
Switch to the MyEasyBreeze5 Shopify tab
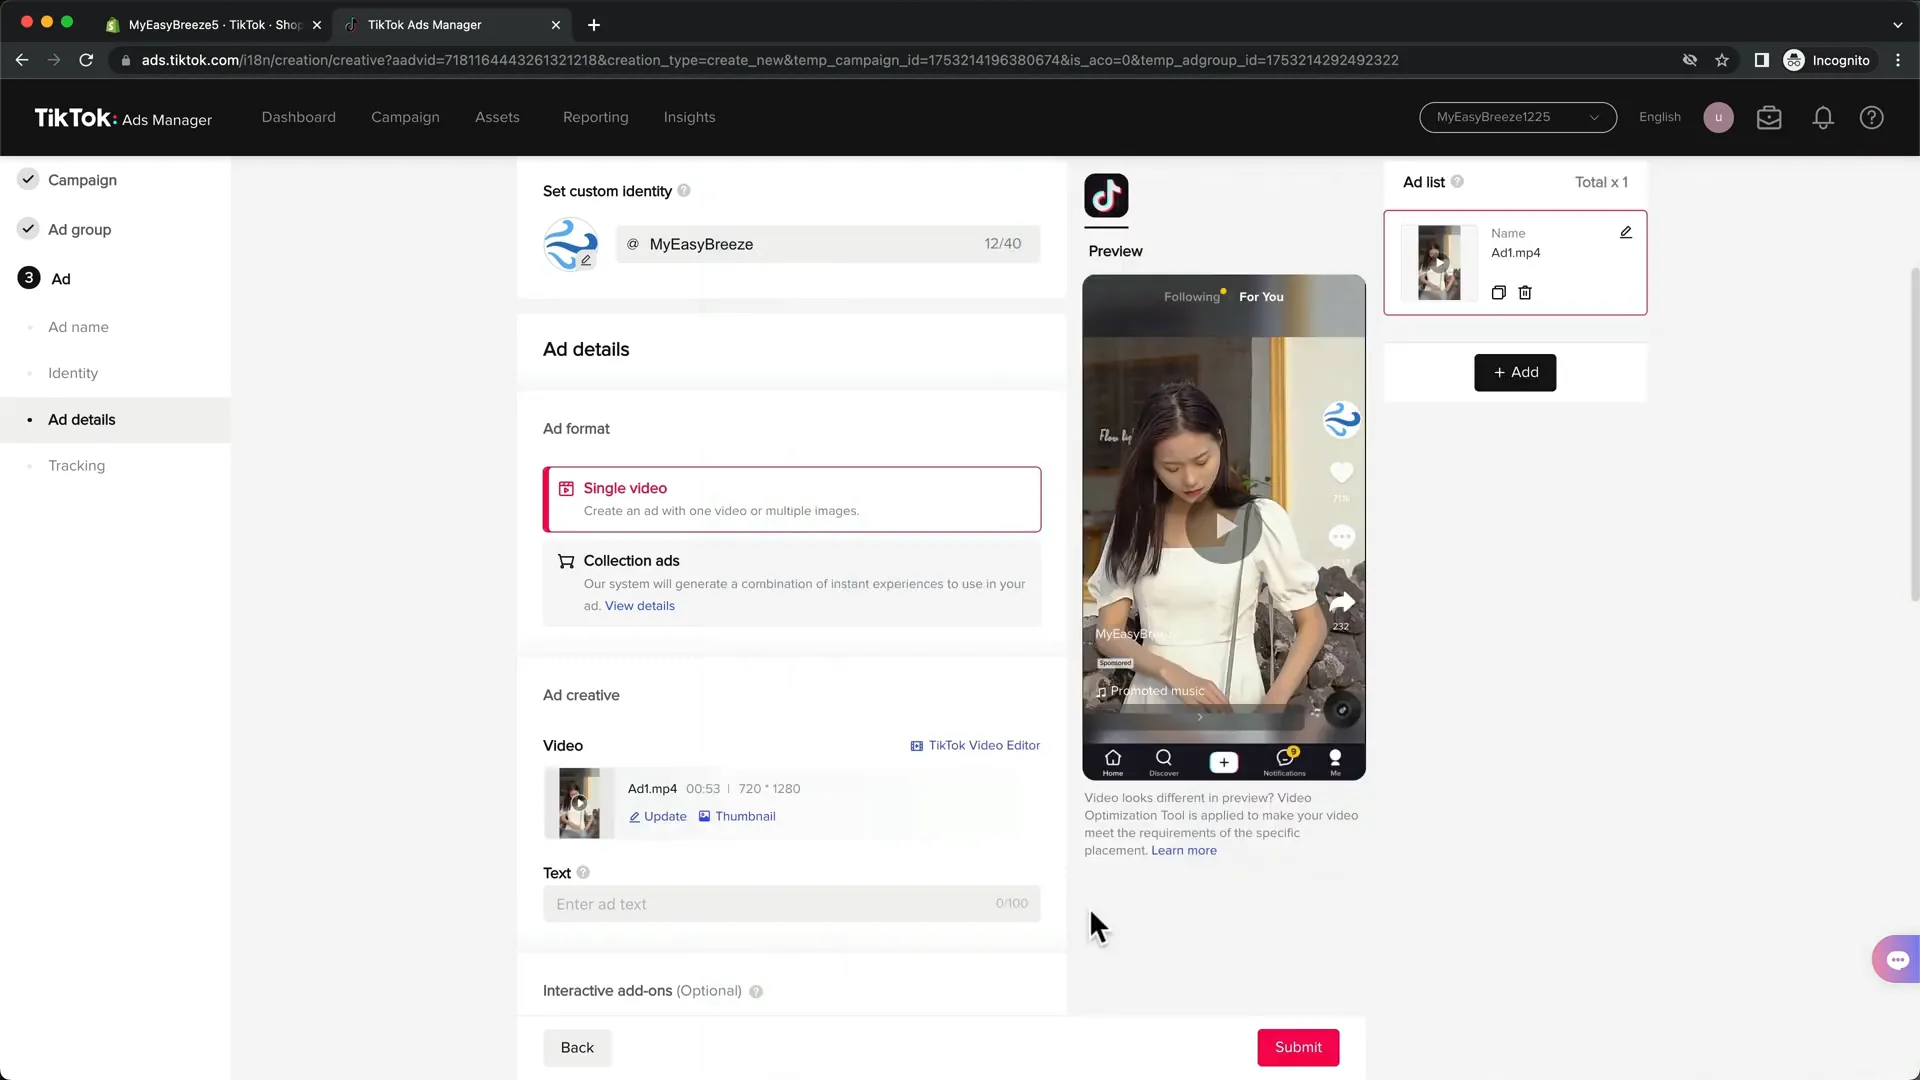click(214, 25)
